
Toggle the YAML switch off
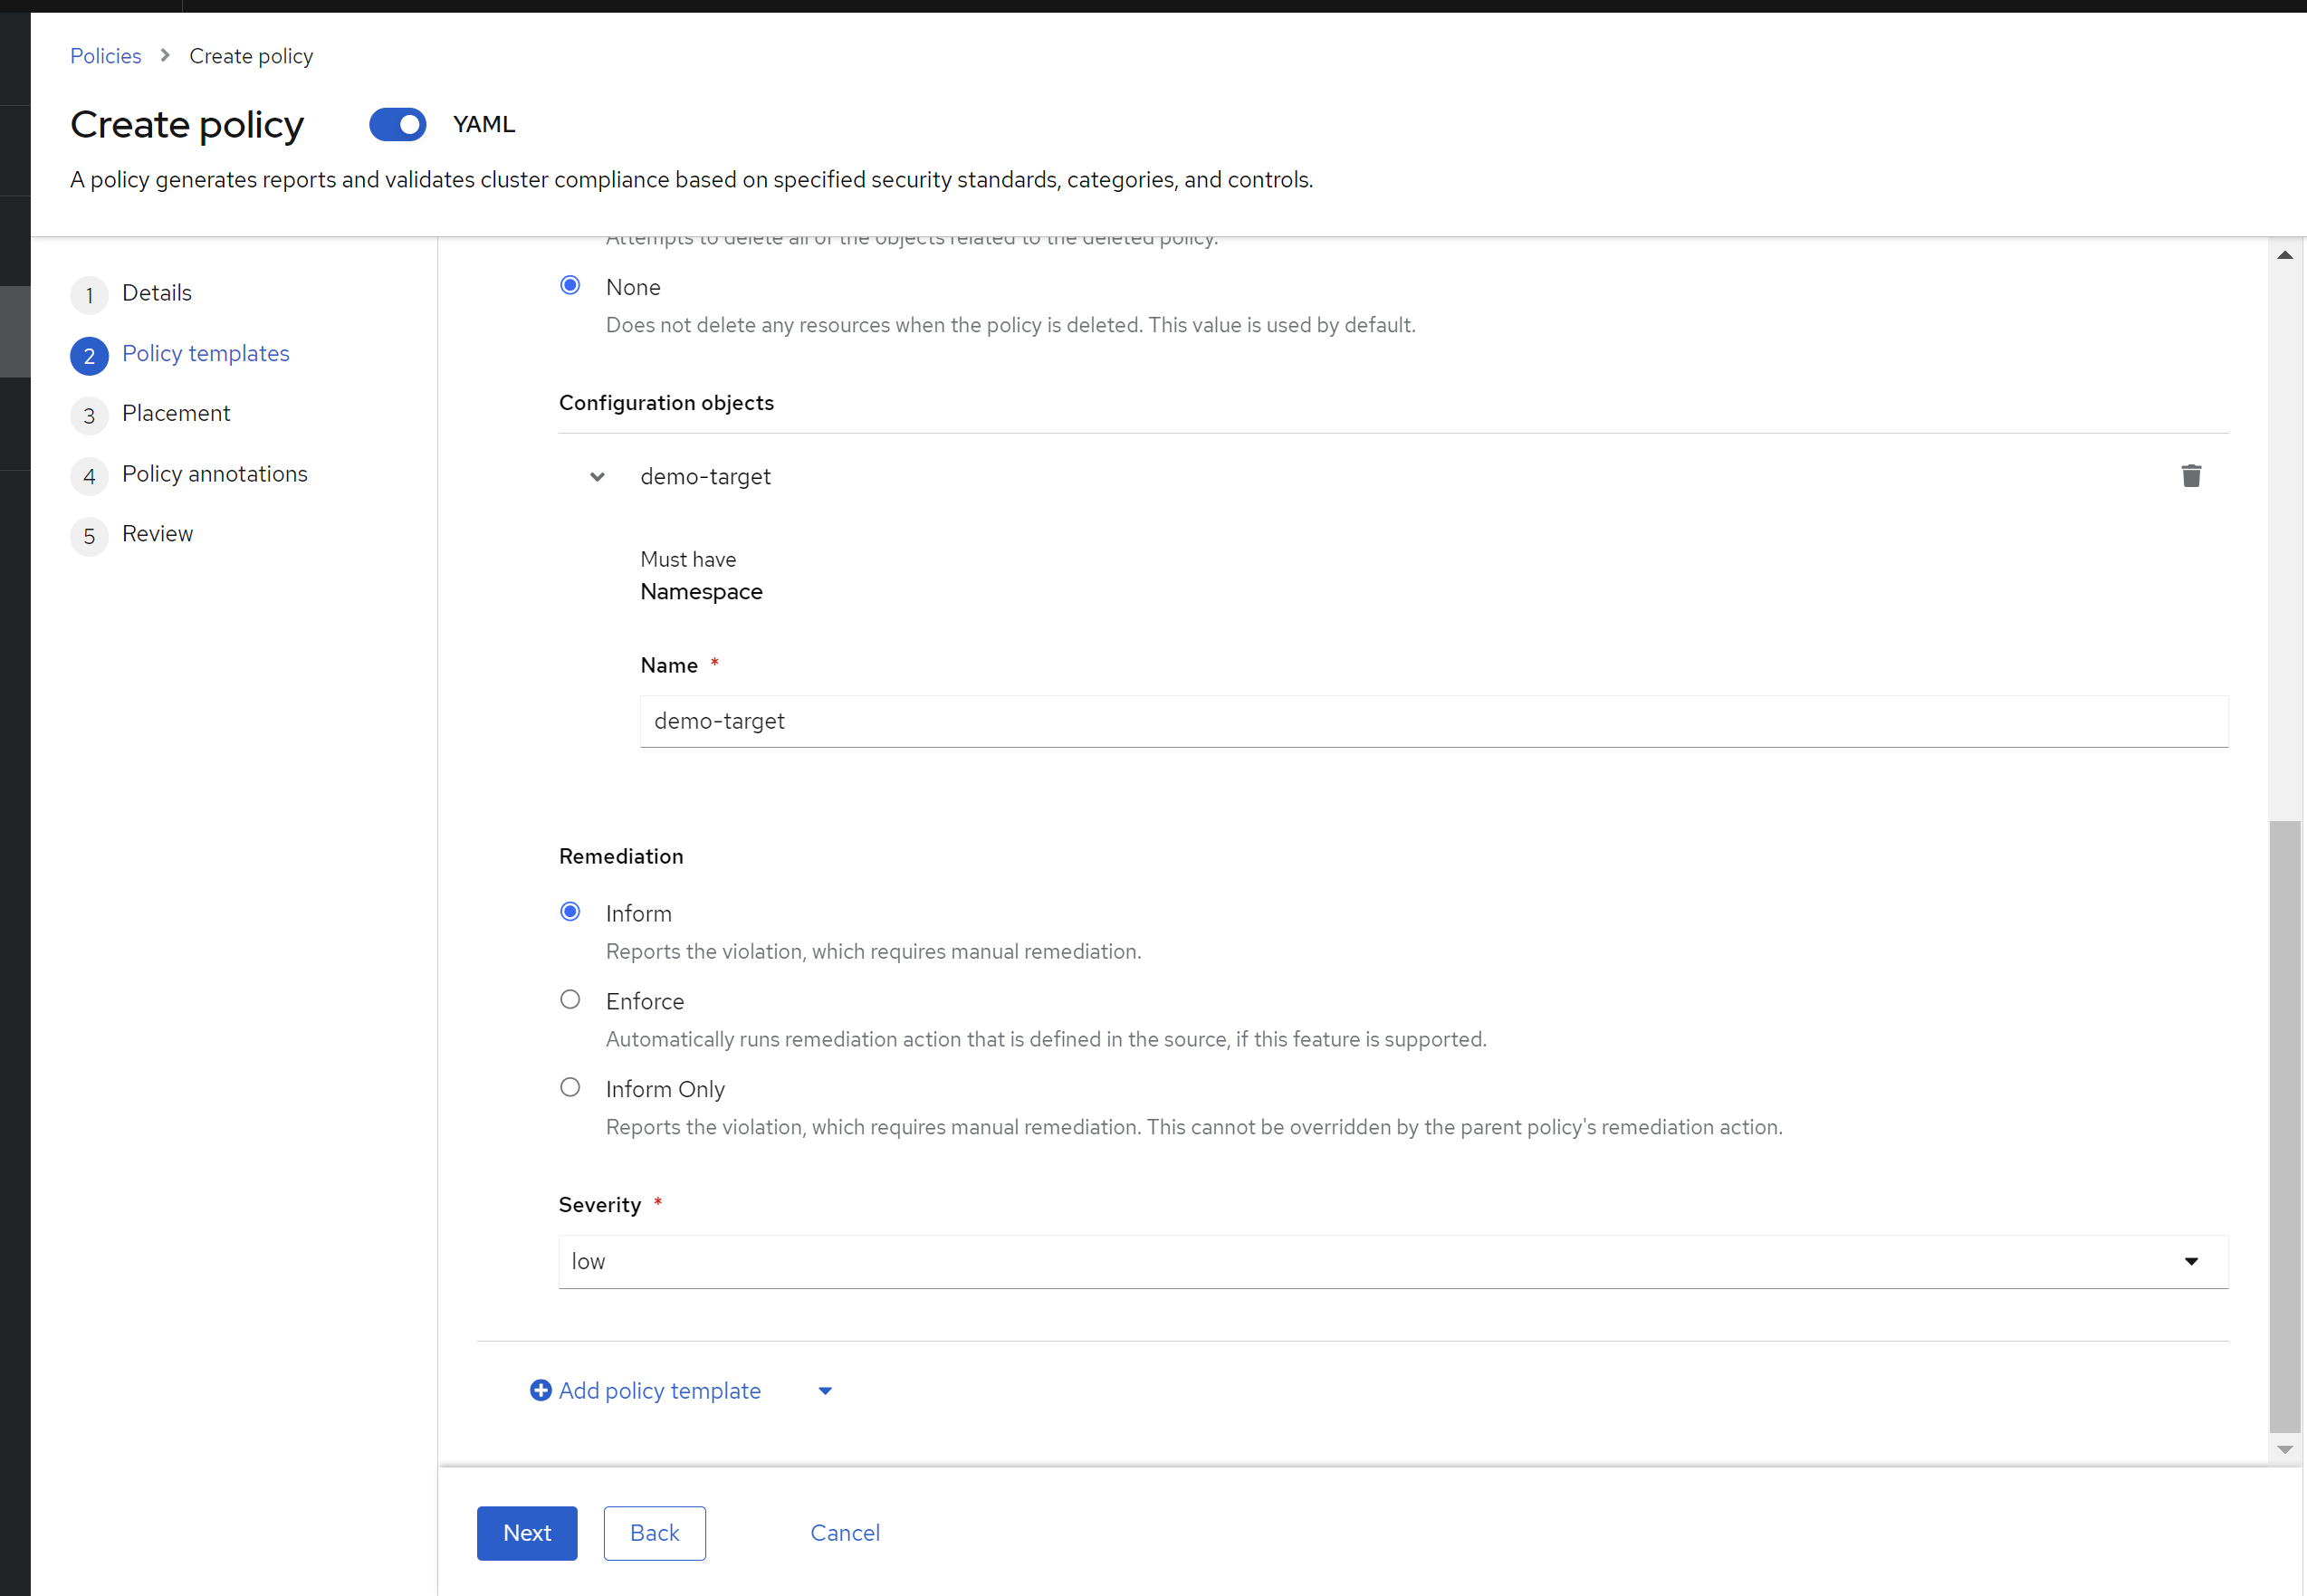(397, 124)
